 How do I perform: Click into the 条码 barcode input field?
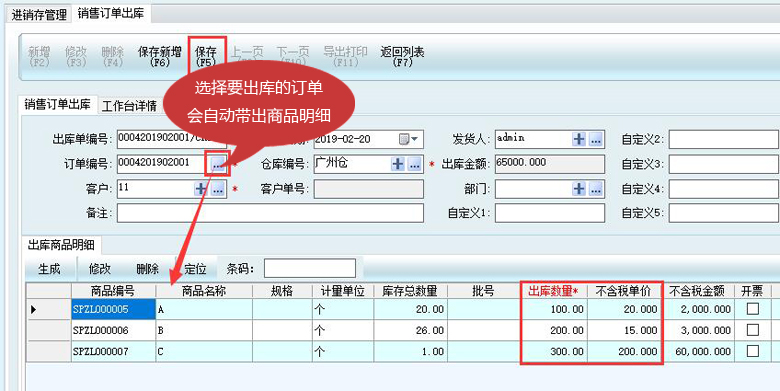(310, 269)
